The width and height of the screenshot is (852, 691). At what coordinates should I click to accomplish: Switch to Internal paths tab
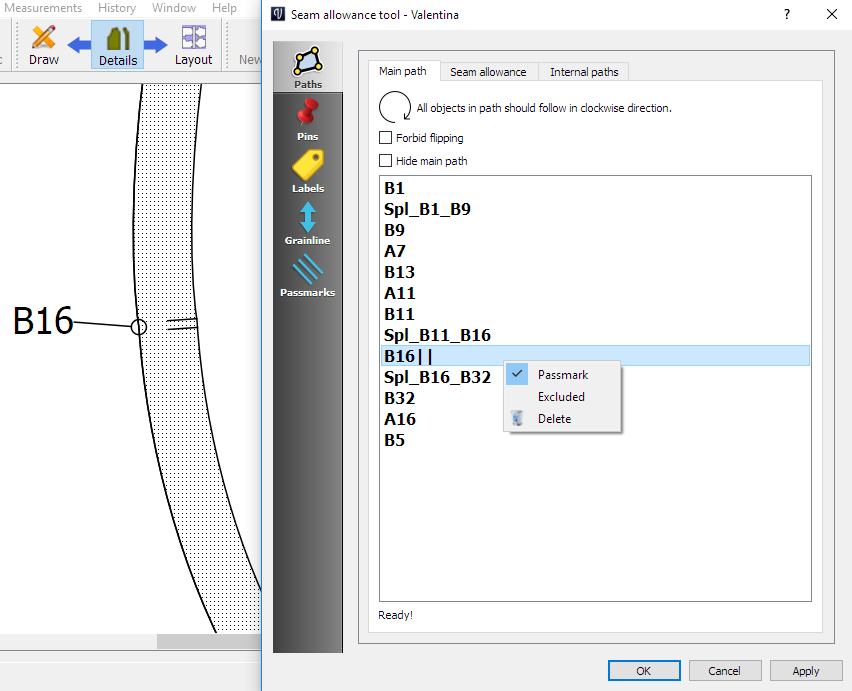(584, 72)
